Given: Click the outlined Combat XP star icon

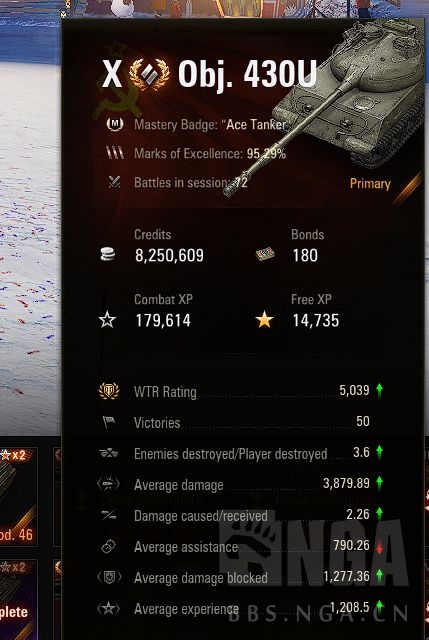Looking at the screenshot, I should coord(107,320).
